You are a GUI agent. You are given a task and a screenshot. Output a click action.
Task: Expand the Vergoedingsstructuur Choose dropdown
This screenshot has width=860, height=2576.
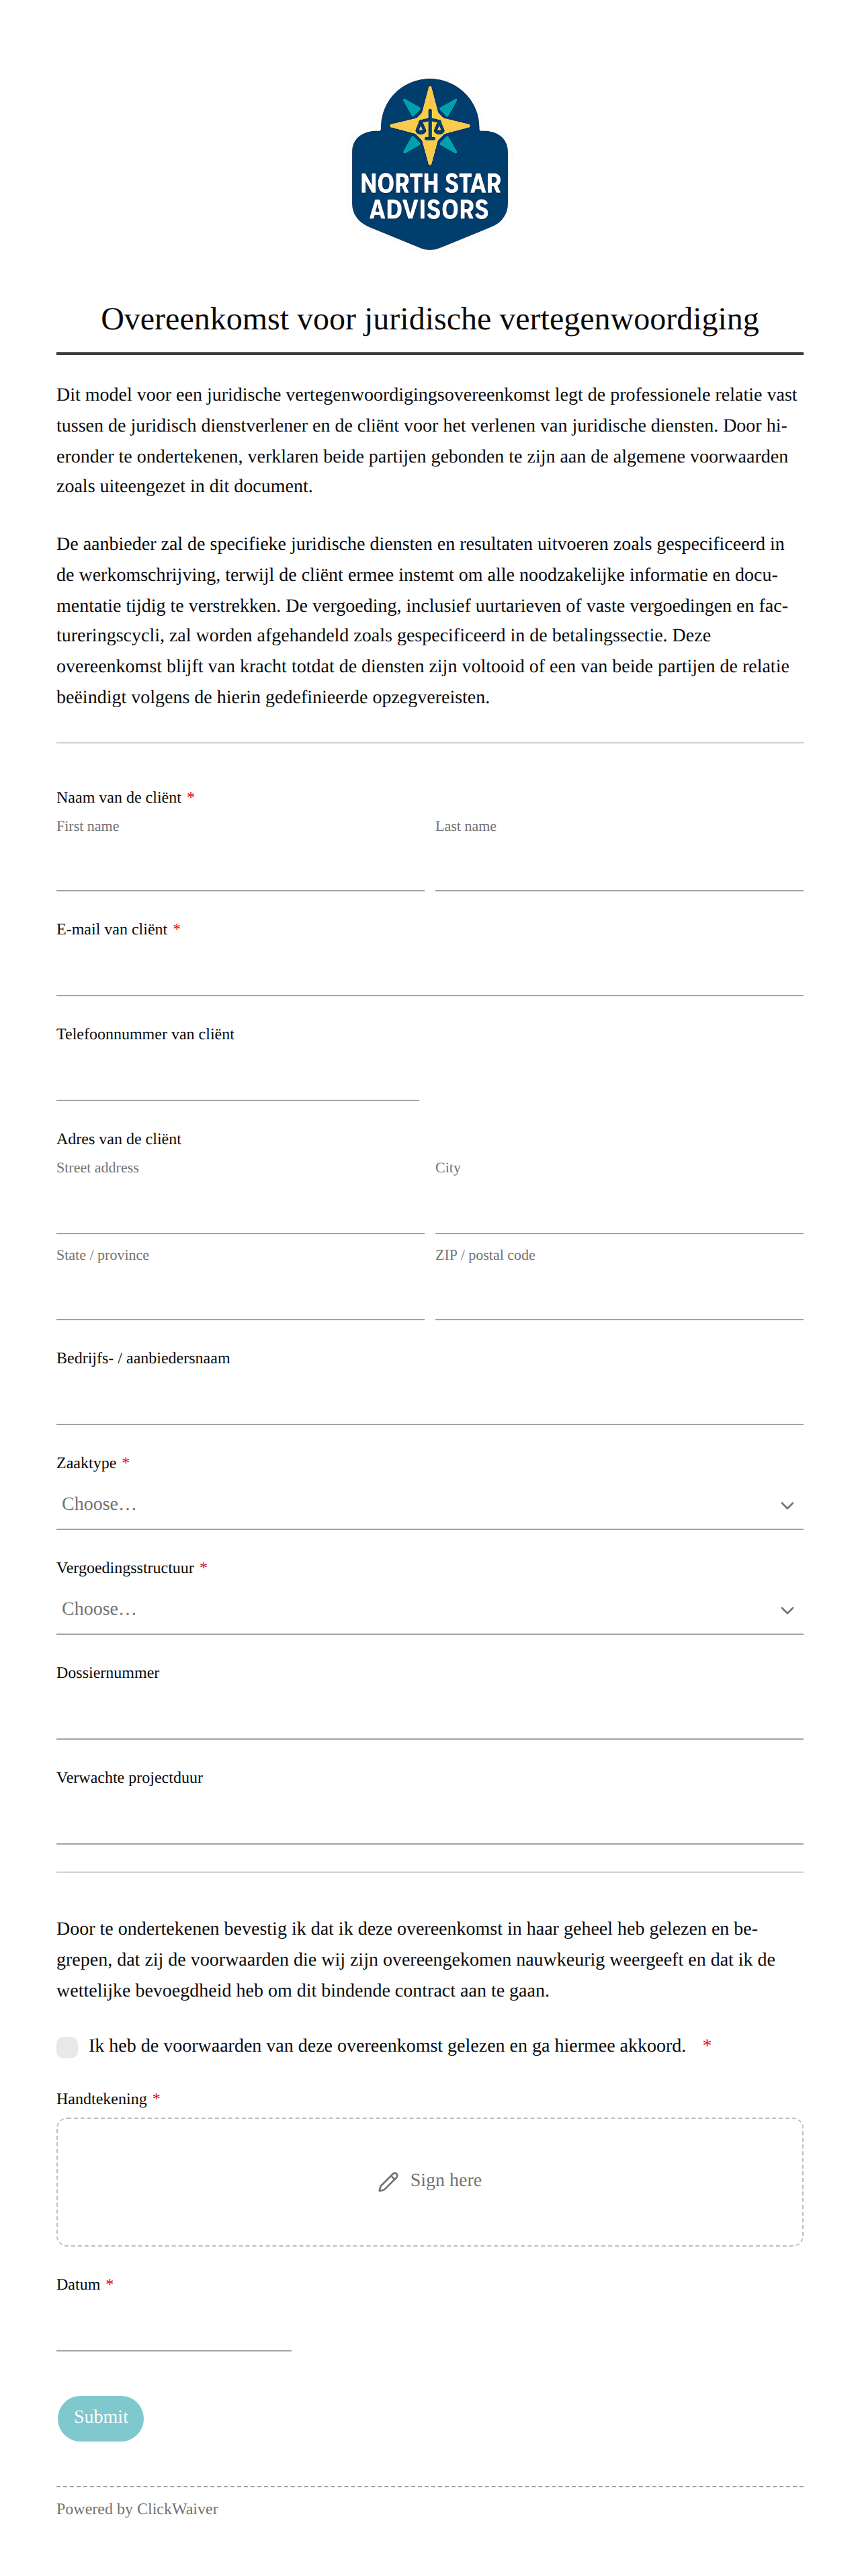coord(430,1610)
